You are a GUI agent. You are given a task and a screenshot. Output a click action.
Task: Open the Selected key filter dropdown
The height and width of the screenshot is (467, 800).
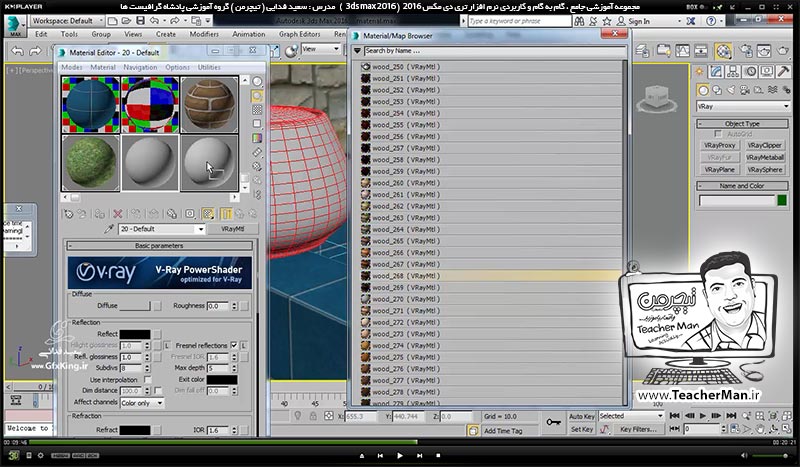[x=631, y=416]
